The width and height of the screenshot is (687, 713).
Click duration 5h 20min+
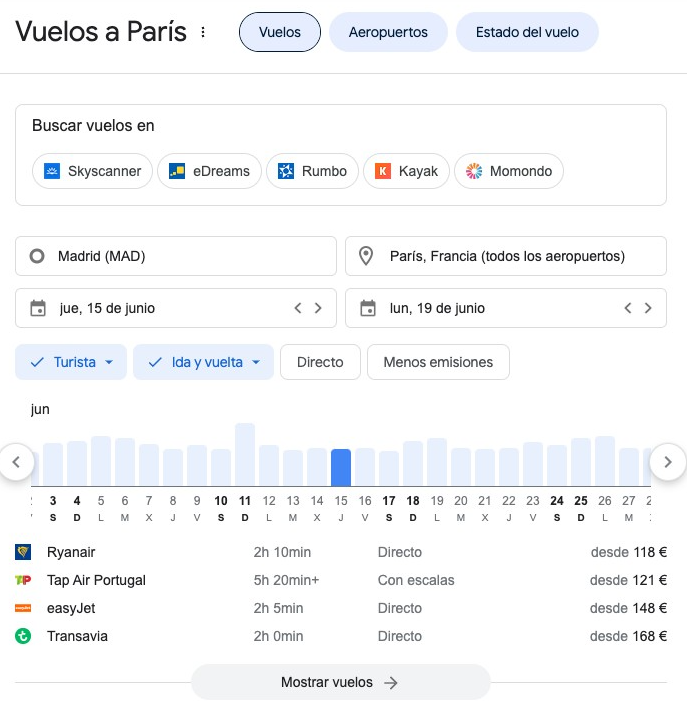pos(286,580)
